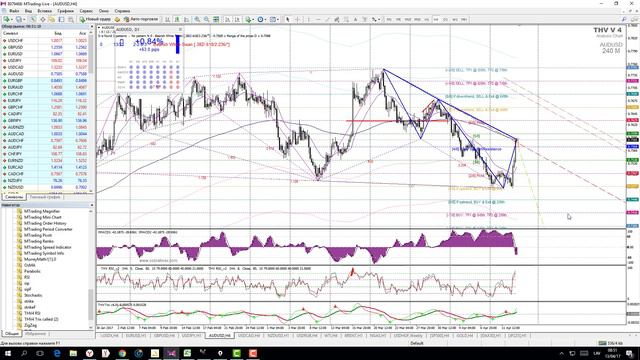Switch chart to line chart
Viewport: 640px width, 360px height.
click(x=187, y=19)
